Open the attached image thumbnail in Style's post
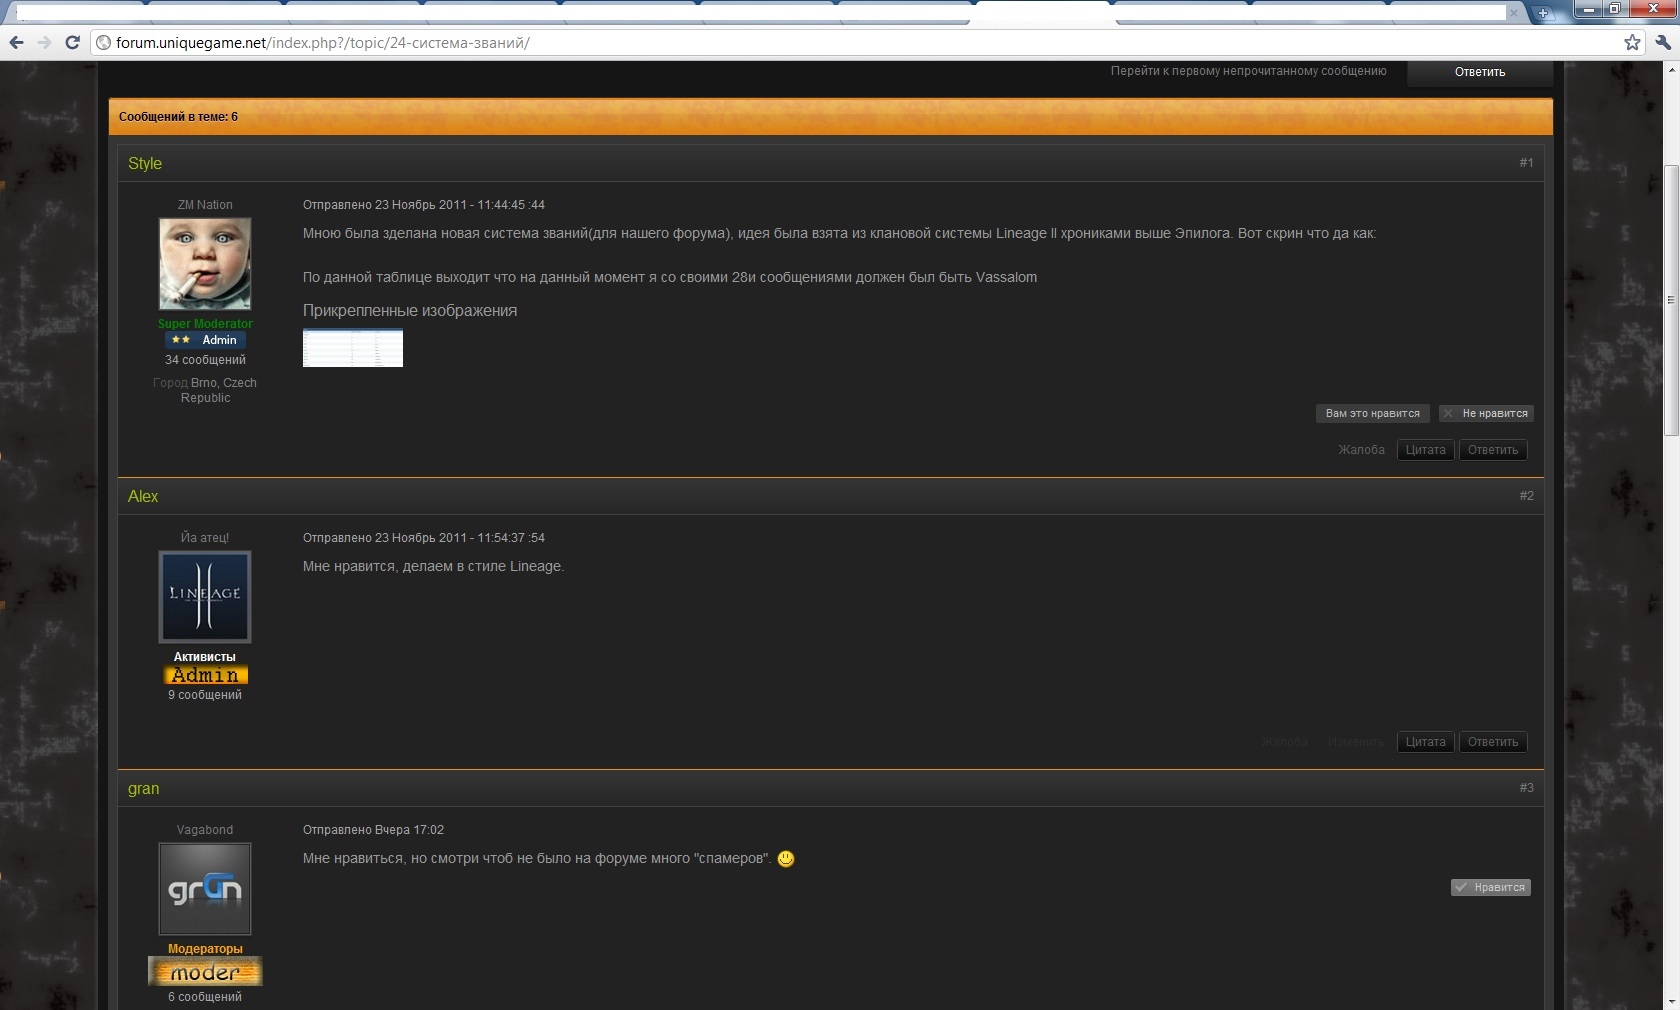 [353, 348]
